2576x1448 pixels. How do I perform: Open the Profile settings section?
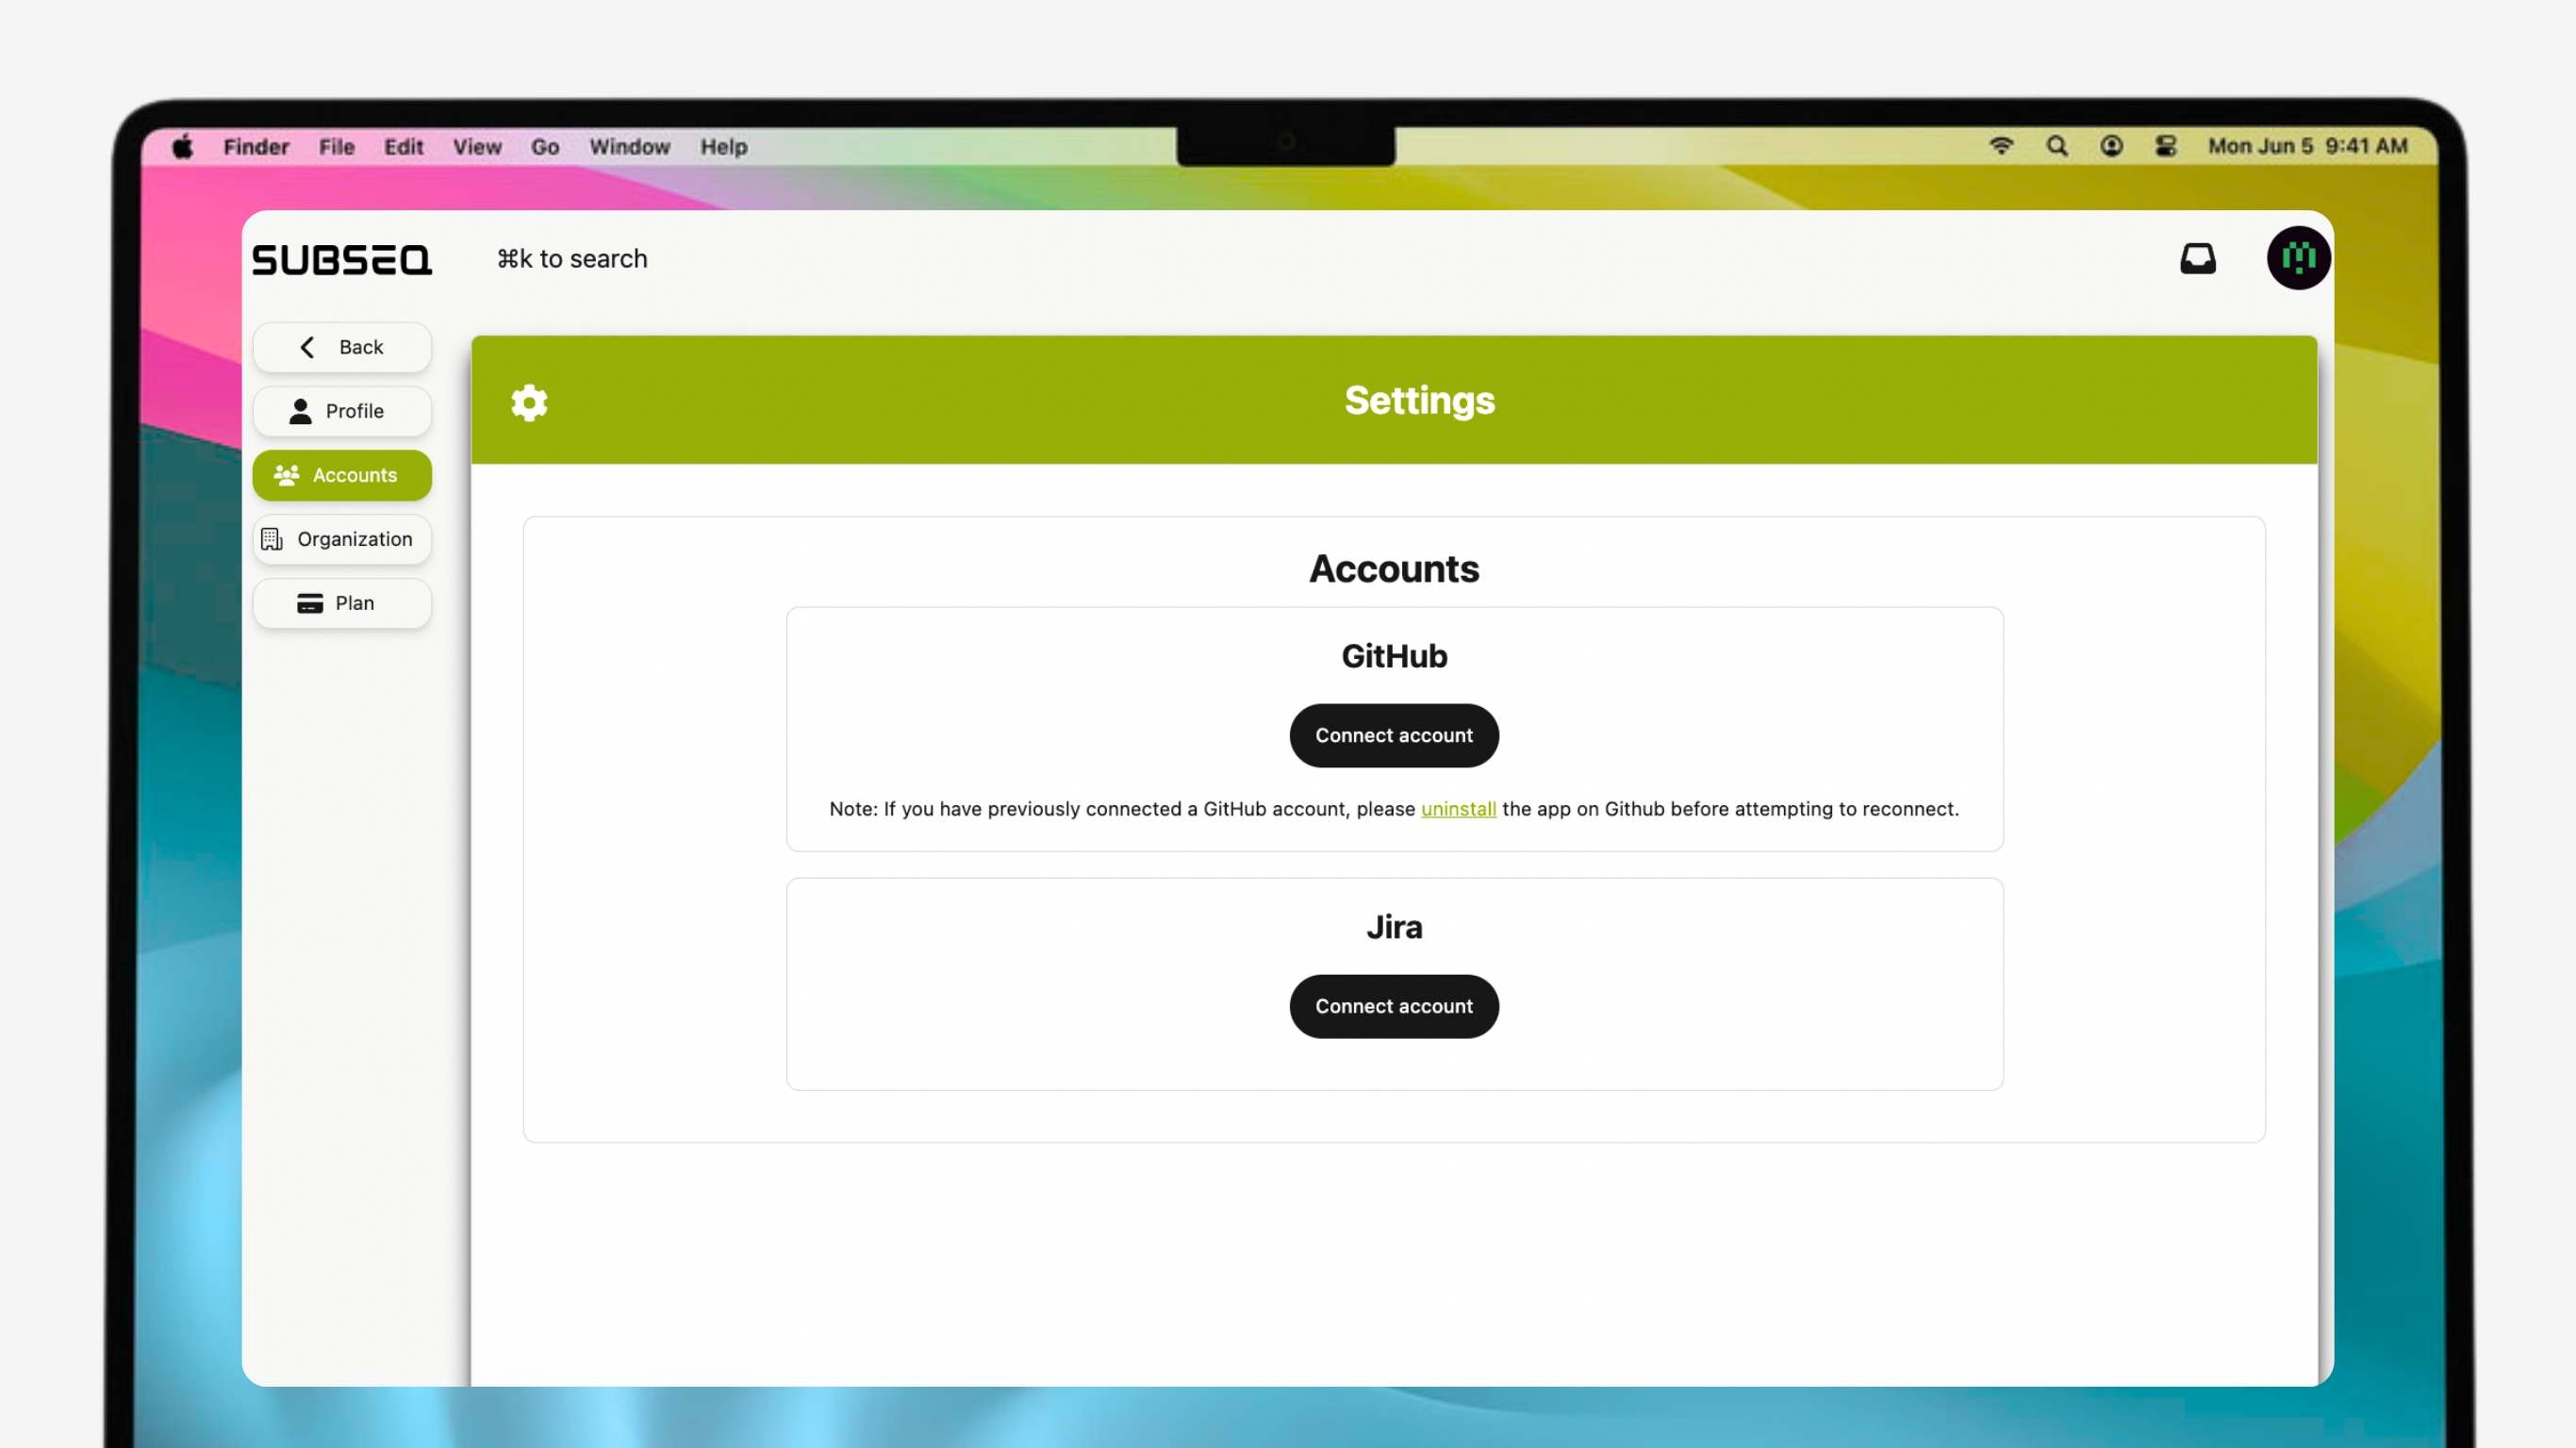342,411
